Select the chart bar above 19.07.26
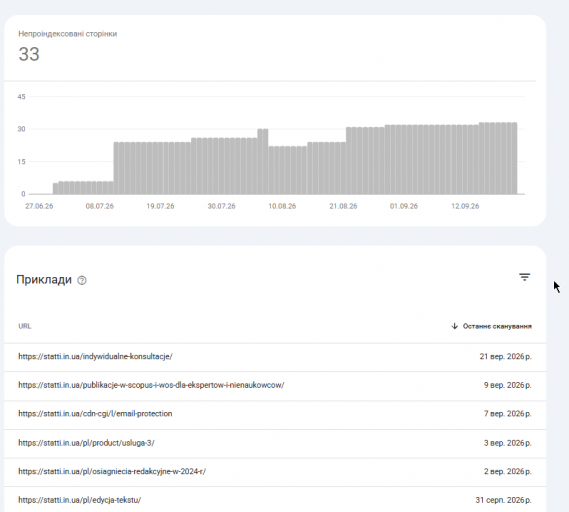 pyautogui.click(x=160, y=168)
